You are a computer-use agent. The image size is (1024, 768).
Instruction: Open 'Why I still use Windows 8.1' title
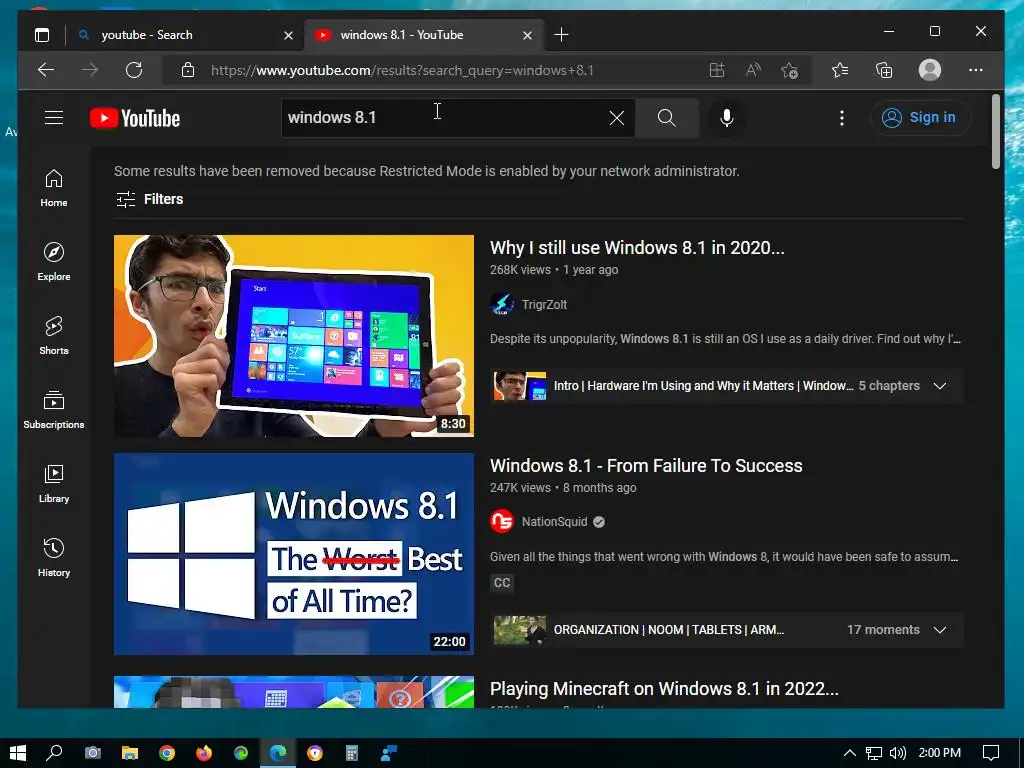pos(637,248)
